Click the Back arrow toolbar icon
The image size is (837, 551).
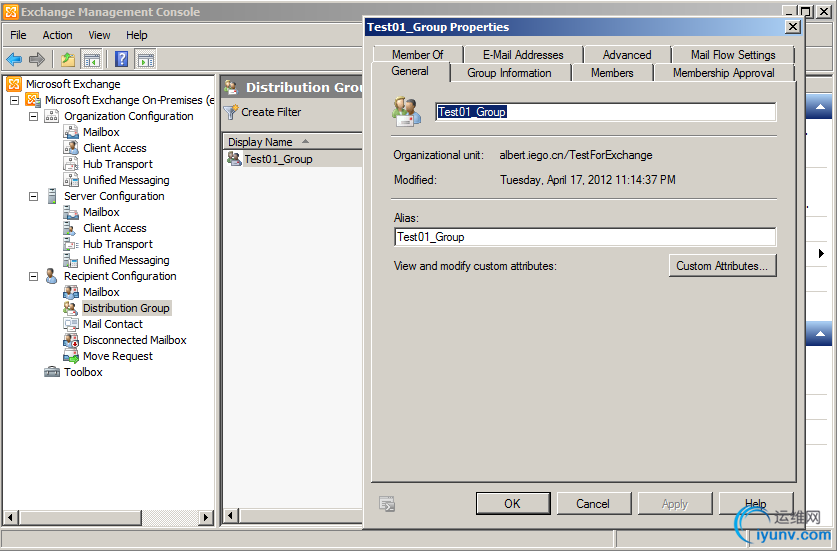click(14, 59)
